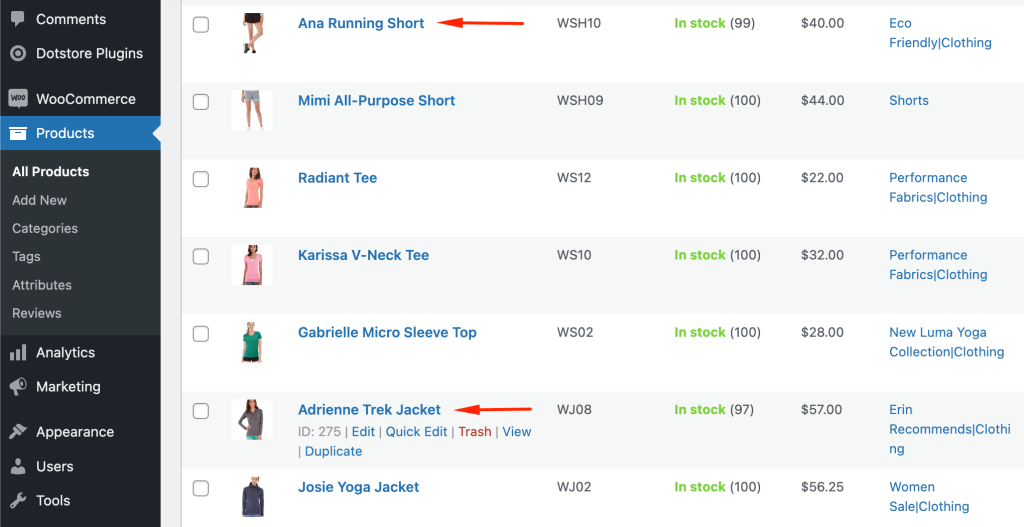
Task: Click the WooCommerce logo icon
Action: (18, 99)
